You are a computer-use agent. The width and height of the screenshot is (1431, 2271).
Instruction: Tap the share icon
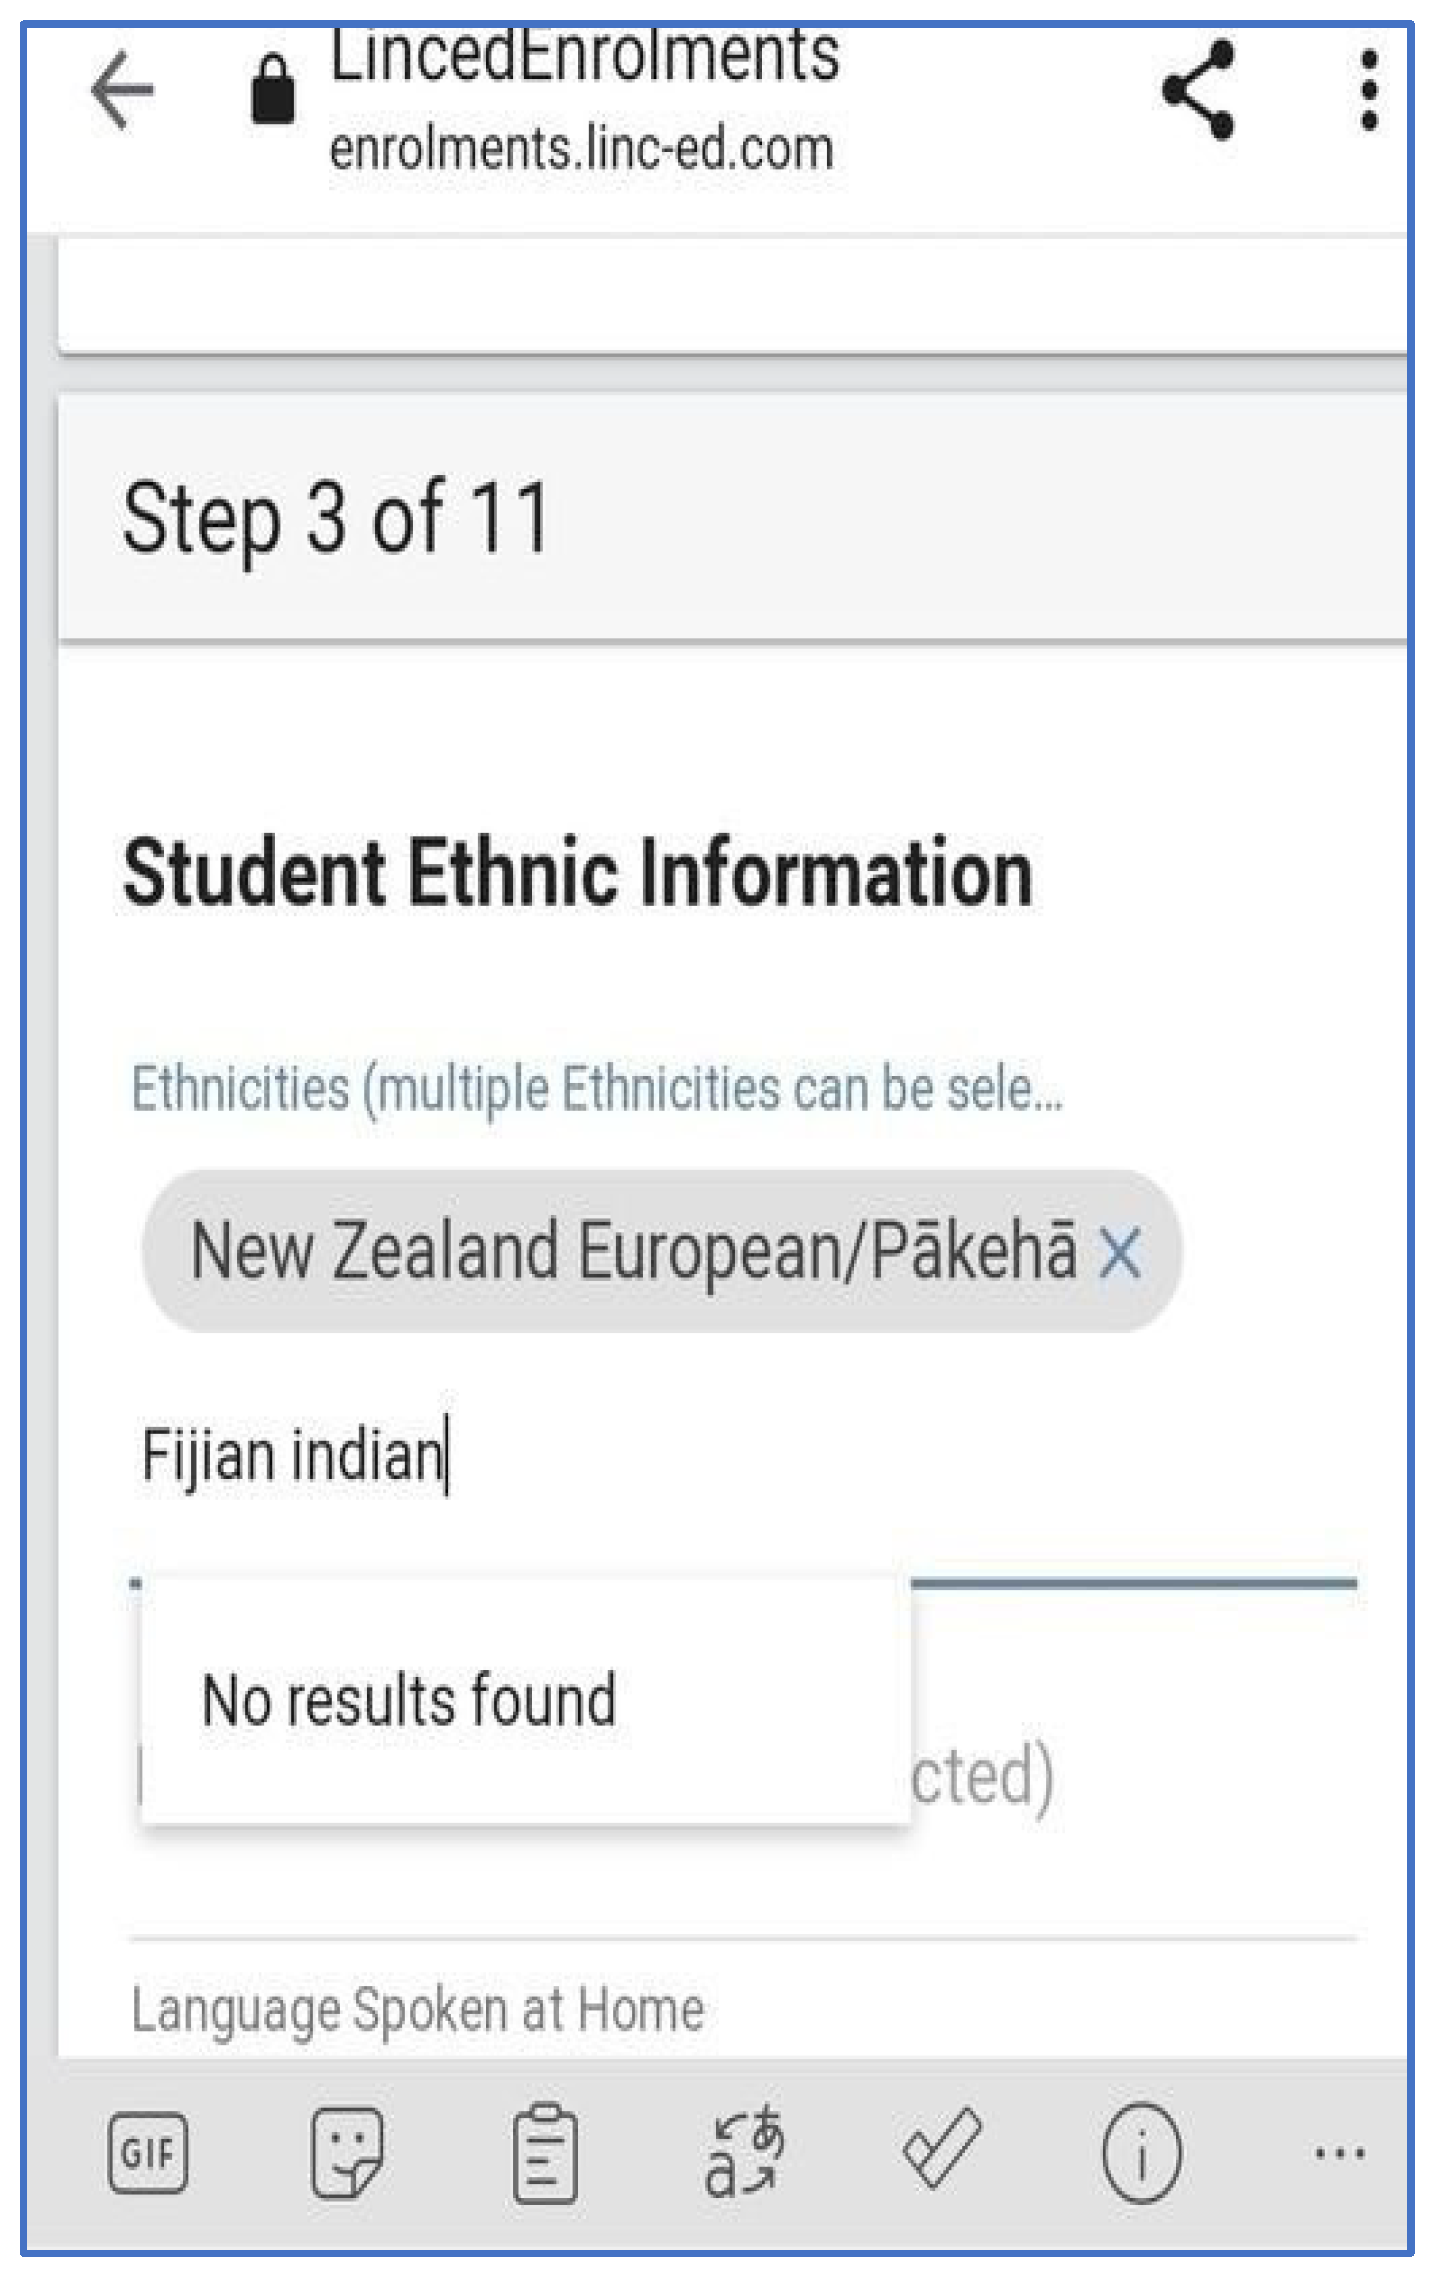tap(1198, 90)
